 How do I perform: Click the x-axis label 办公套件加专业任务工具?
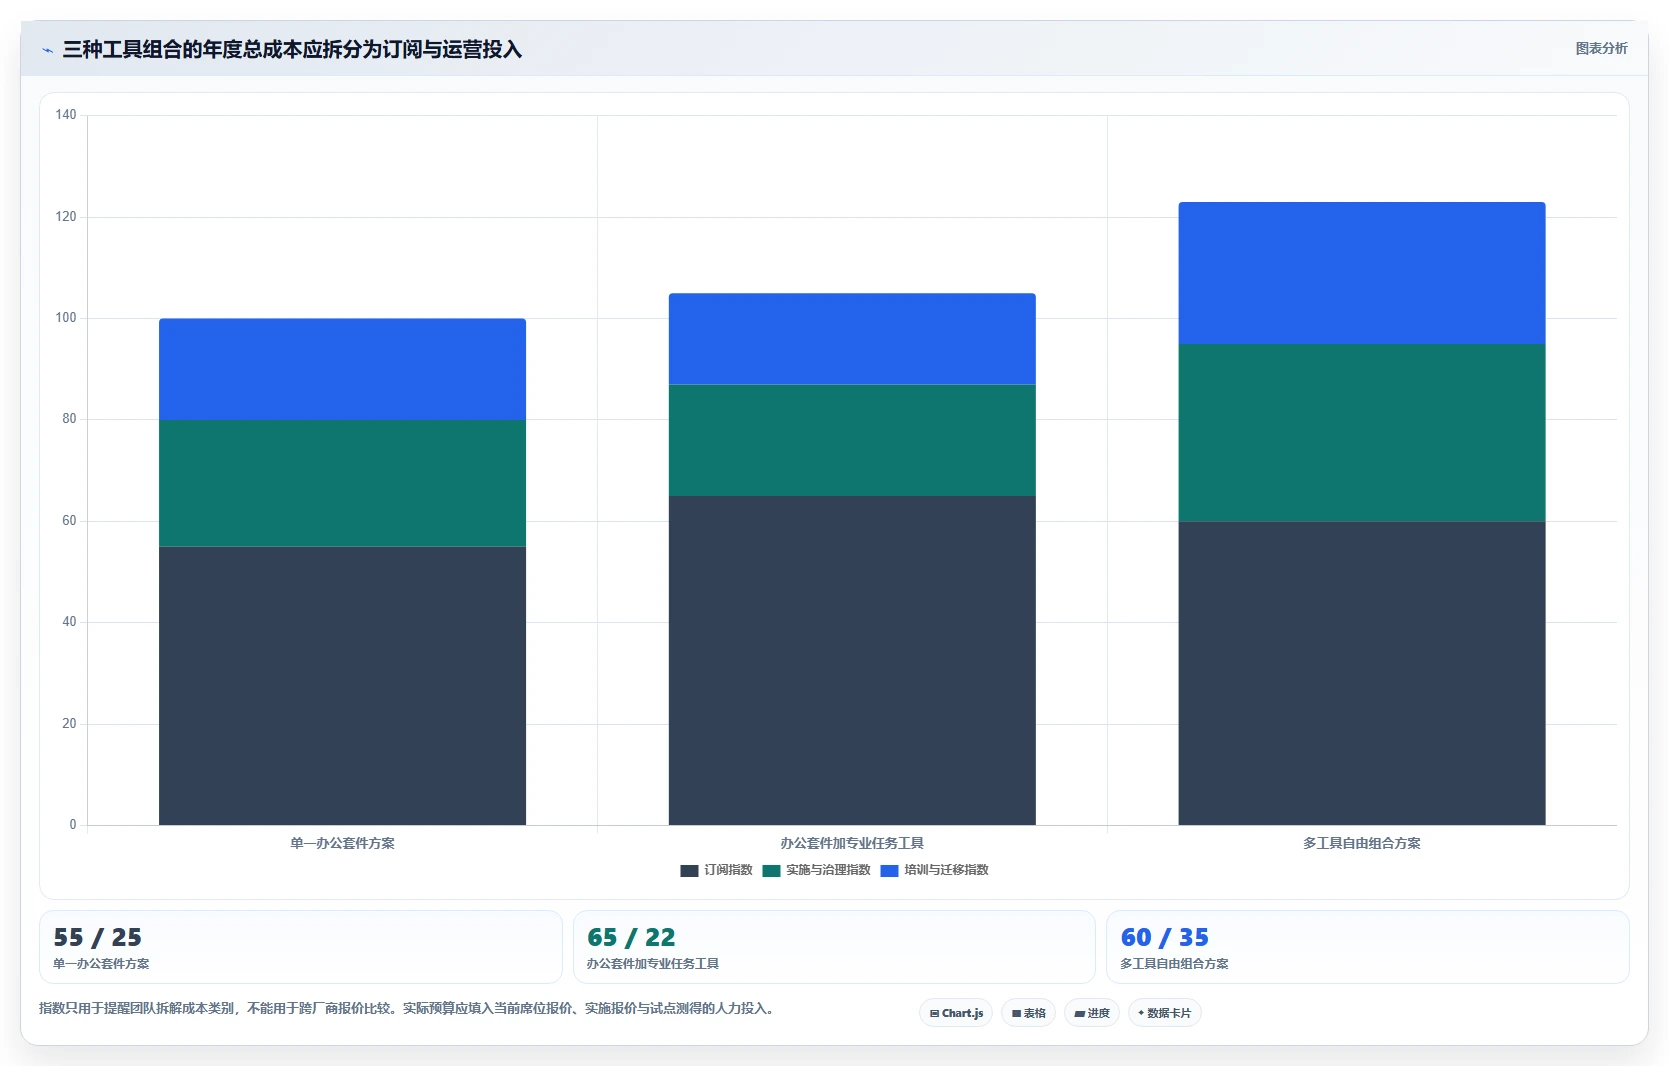(x=852, y=843)
